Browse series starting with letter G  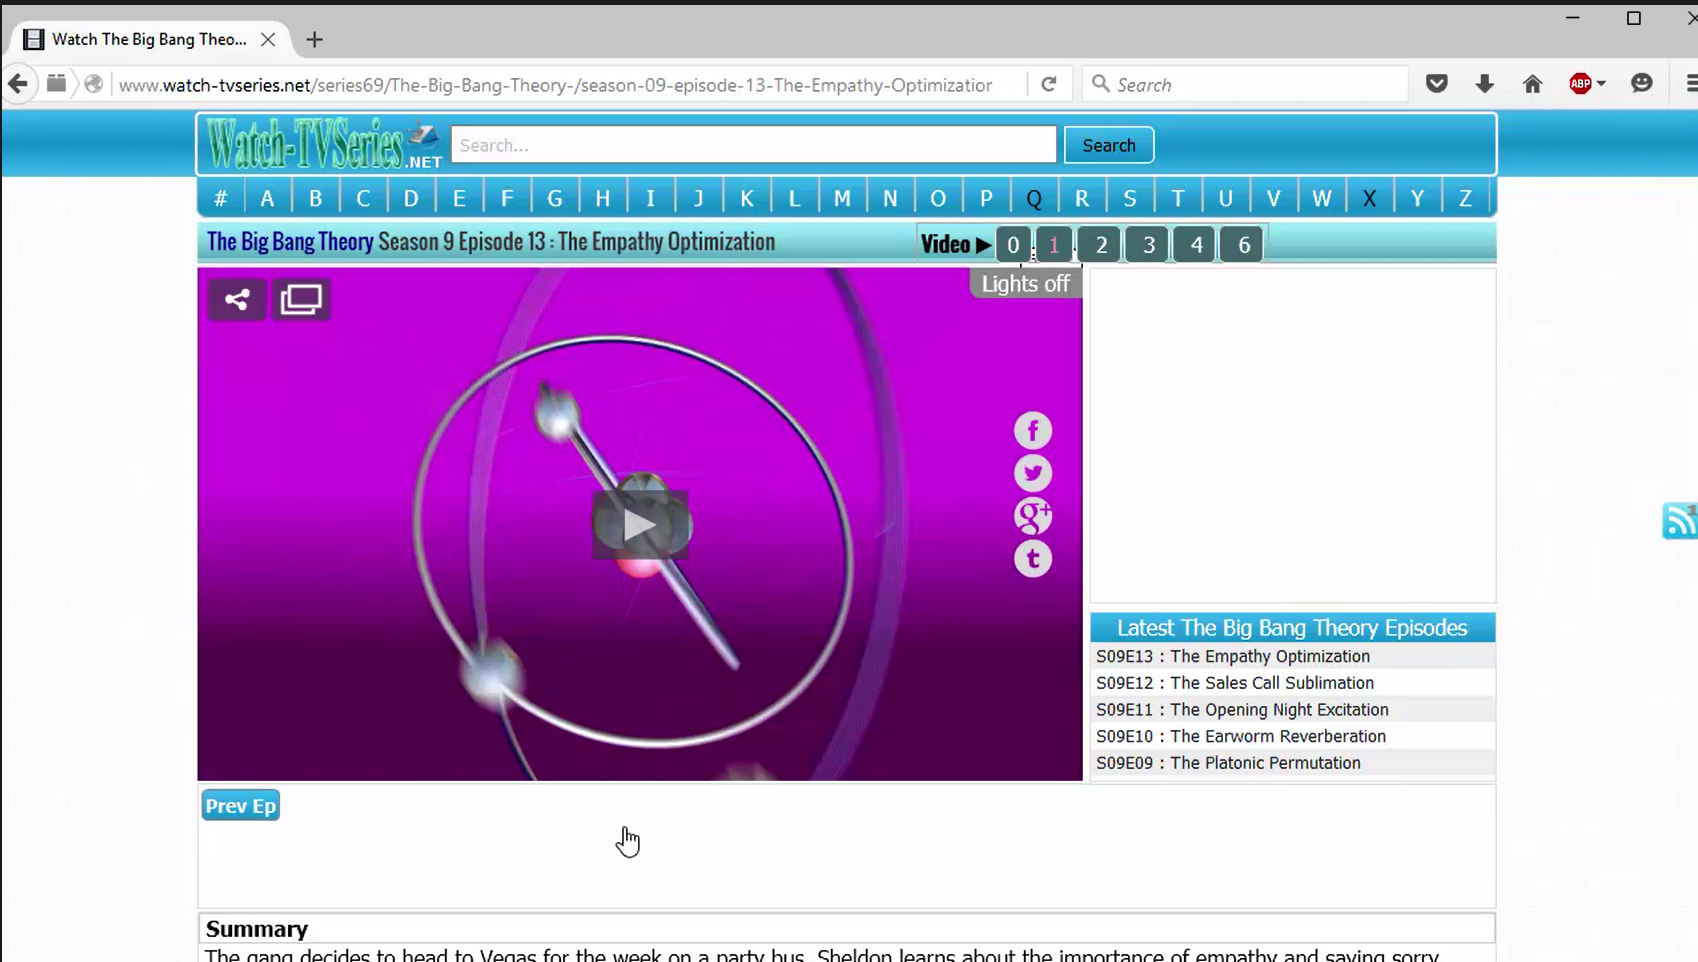555,198
